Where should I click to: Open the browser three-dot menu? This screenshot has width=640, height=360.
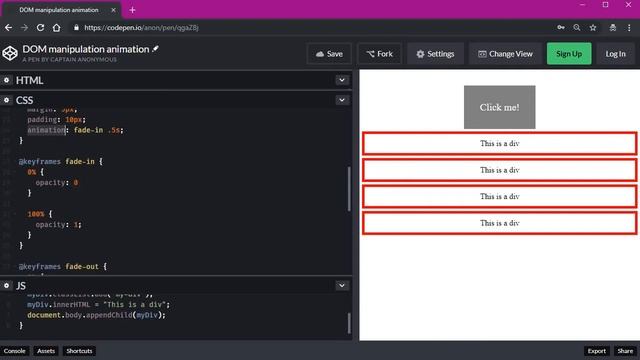(x=629, y=28)
